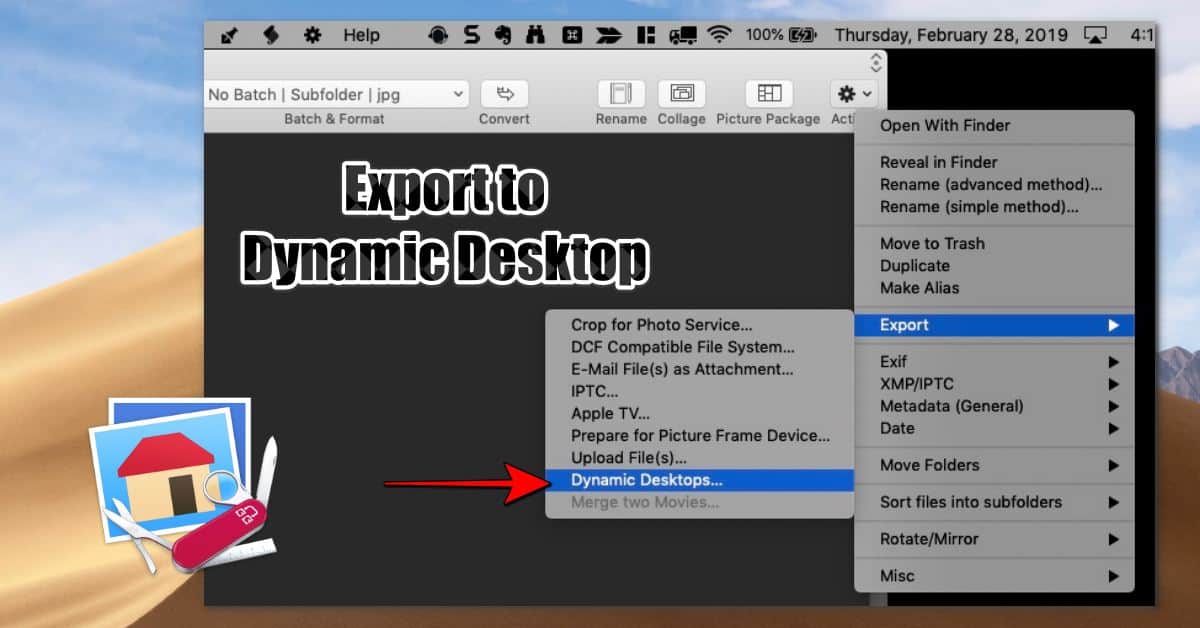The image size is (1200, 628).
Task: Expand the XMP/IPTC submenu
Action: pos(994,384)
